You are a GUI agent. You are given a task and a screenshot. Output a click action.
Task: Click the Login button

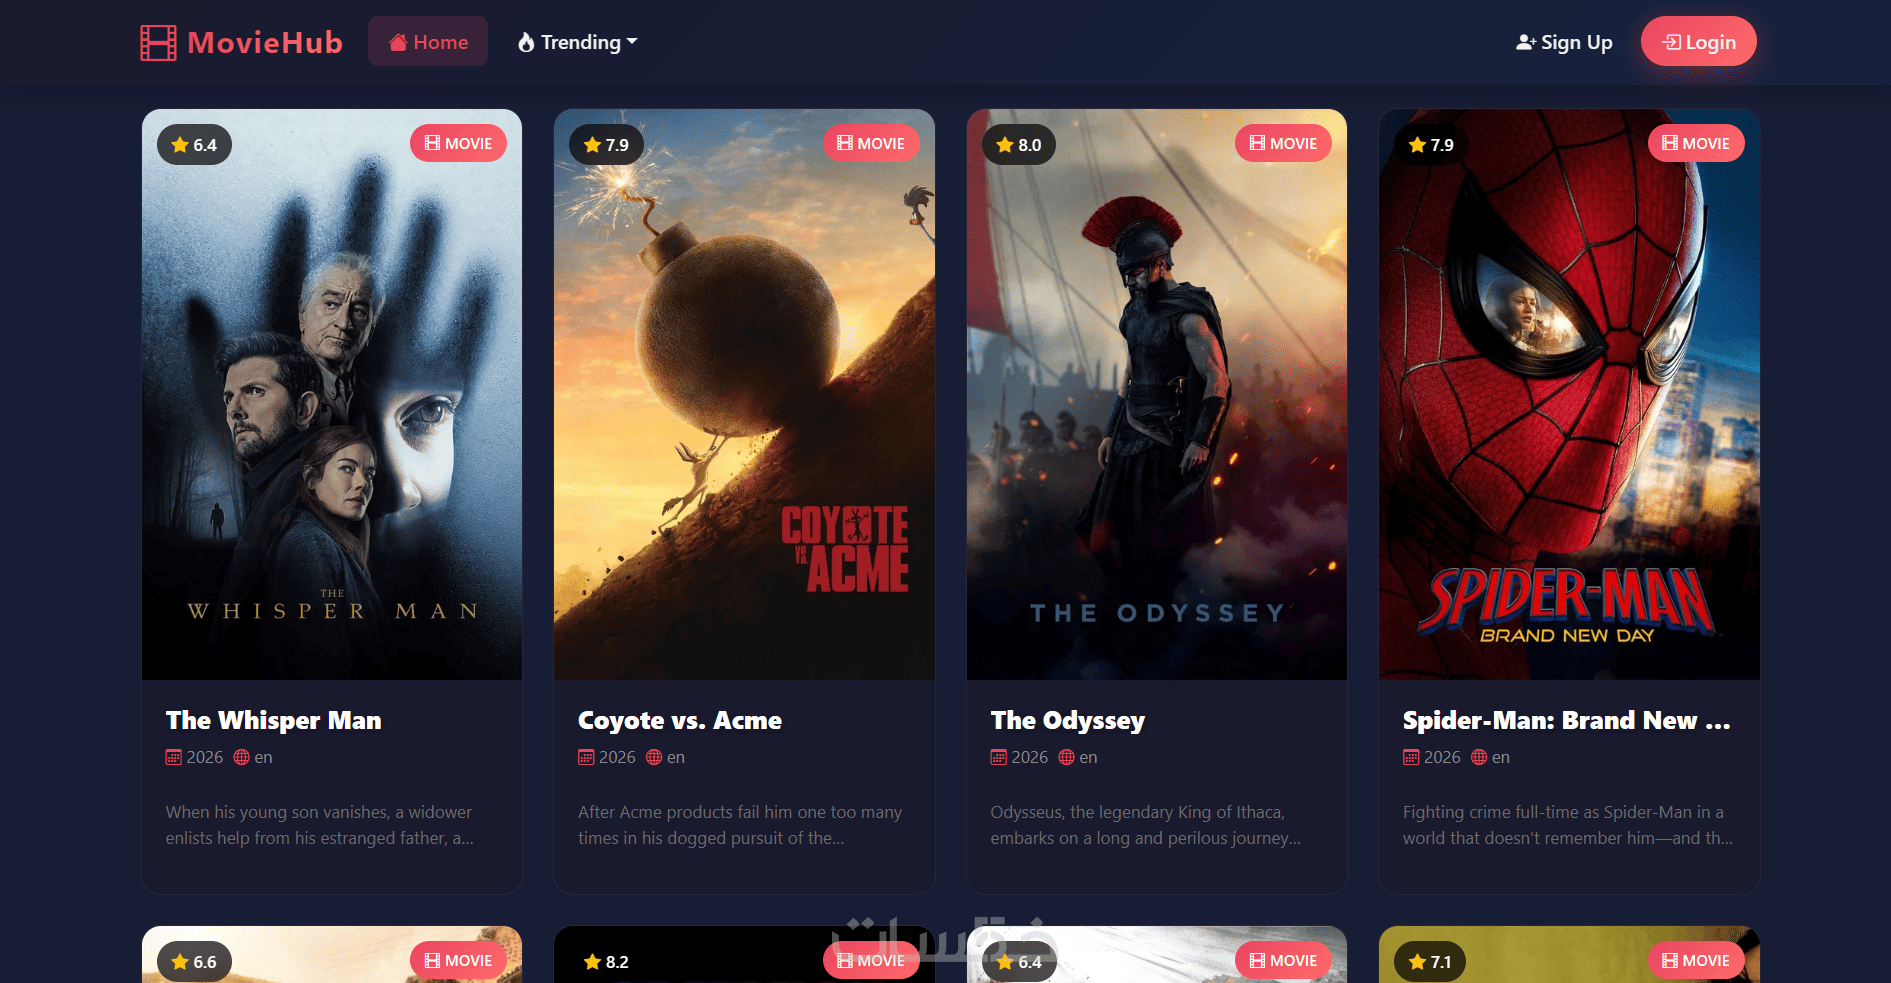pyautogui.click(x=1699, y=42)
